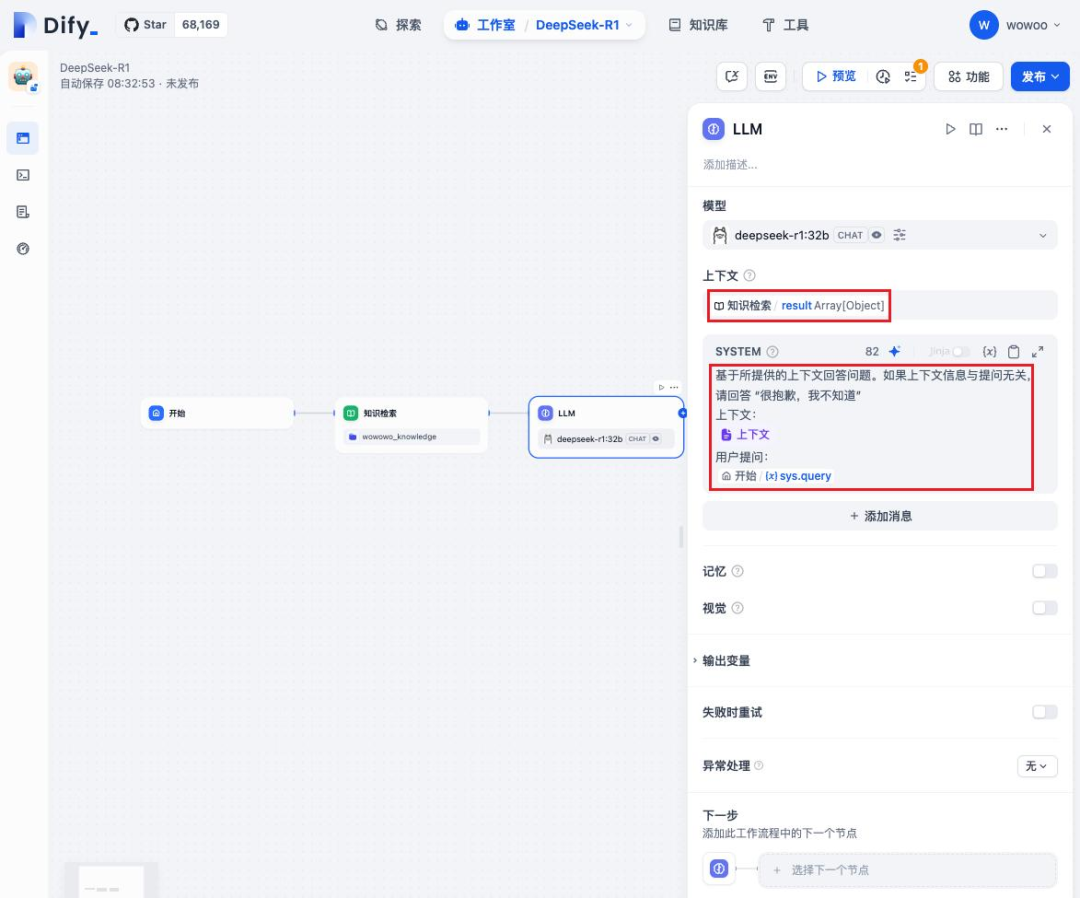Viewport: 1080px width, 898px height.
Task: Select the 开始 node on the canvas
Action: point(217,413)
